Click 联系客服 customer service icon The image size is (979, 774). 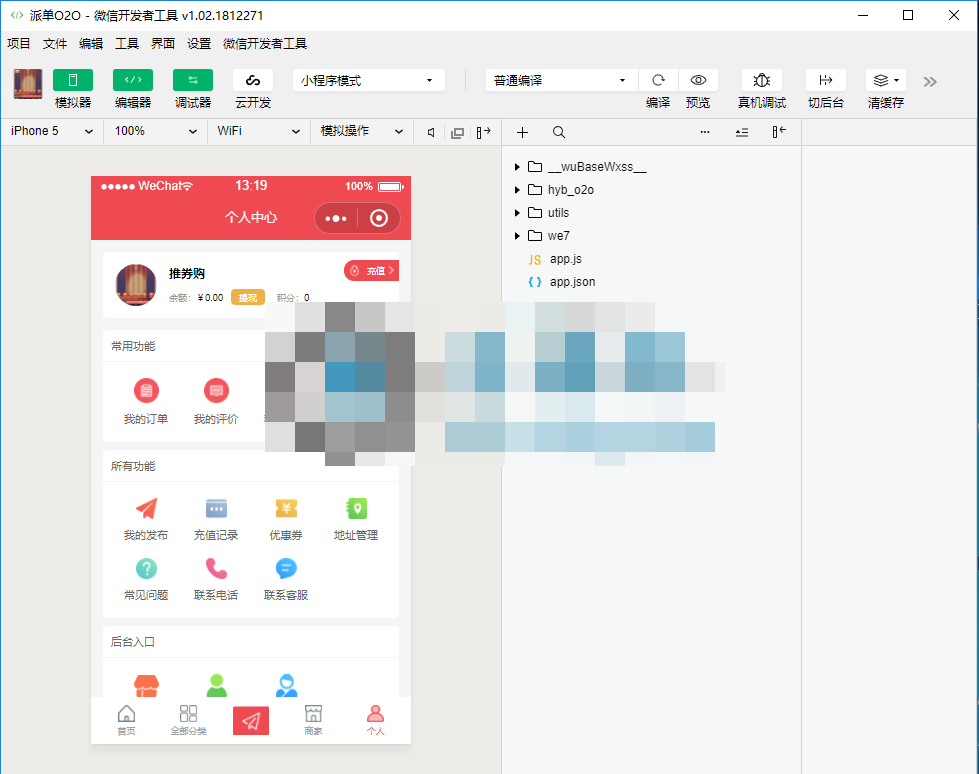click(286, 569)
